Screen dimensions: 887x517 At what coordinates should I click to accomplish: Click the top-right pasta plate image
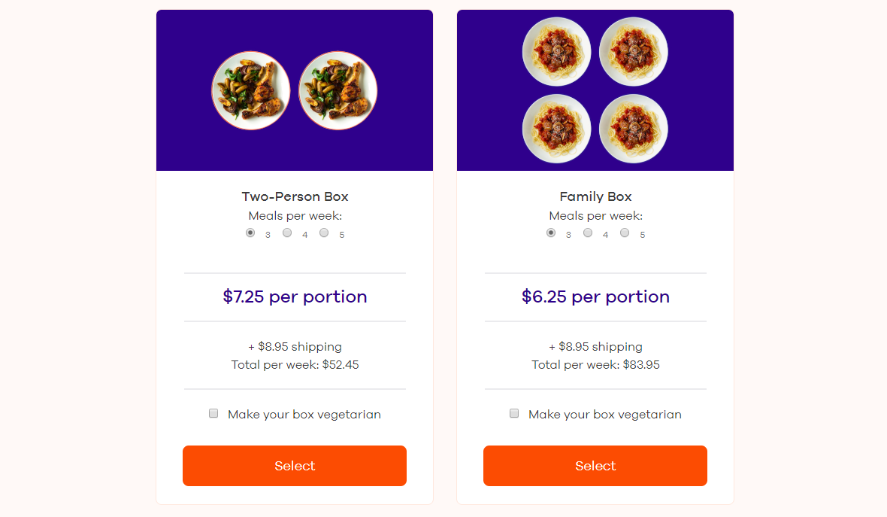click(x=633, y=51)
